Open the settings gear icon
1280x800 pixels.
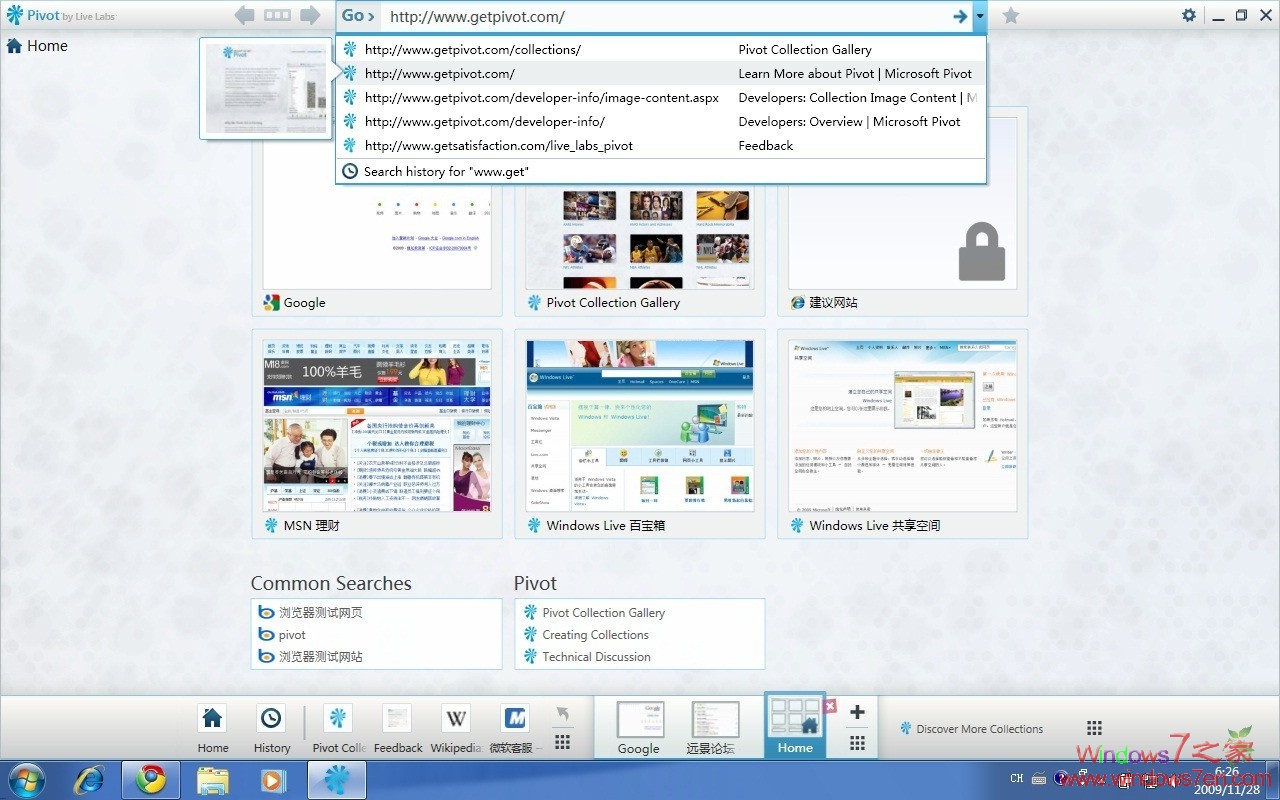point(1189,15)
